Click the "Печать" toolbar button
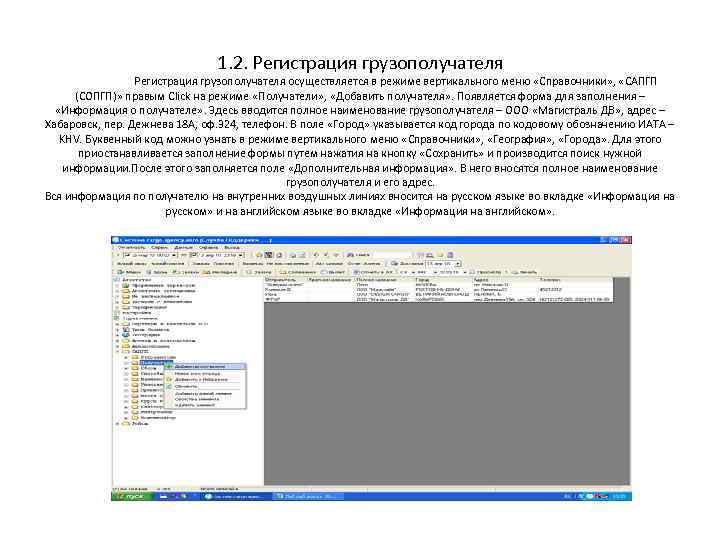Image resolution: width=720 pixels, height=540 pixels. point(524,272)
